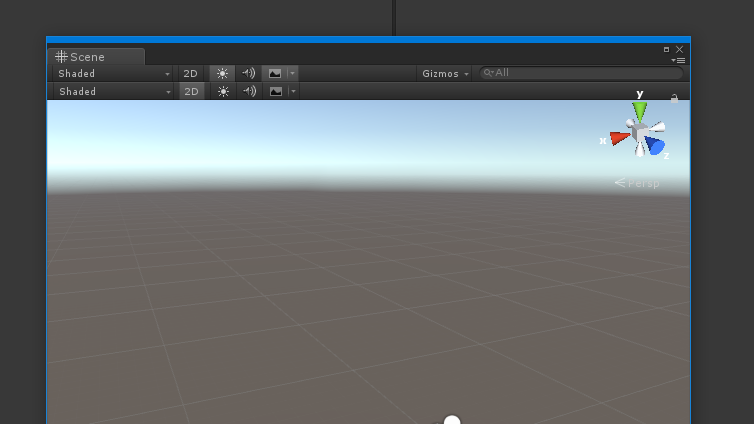This screenshot has height=424, width=754.
Task: Open Scene panel options menu icon
Action: (679, 61)
